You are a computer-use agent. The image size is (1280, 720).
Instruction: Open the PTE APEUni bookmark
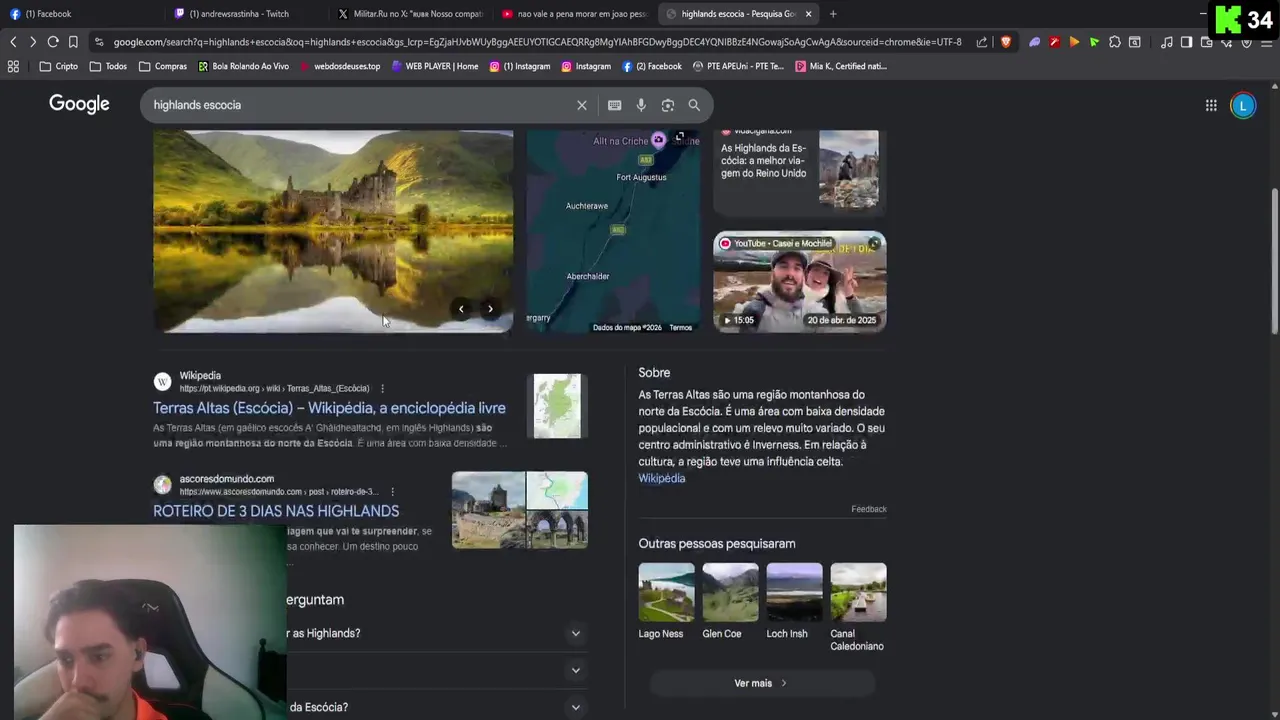click(738, 66)
